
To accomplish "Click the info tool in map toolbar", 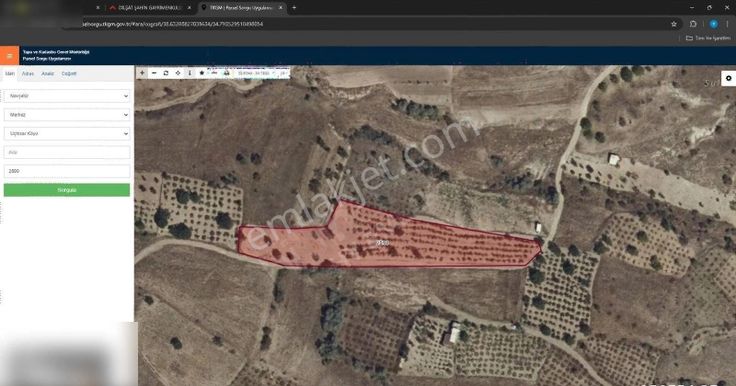I will click(x=190, y=73).
